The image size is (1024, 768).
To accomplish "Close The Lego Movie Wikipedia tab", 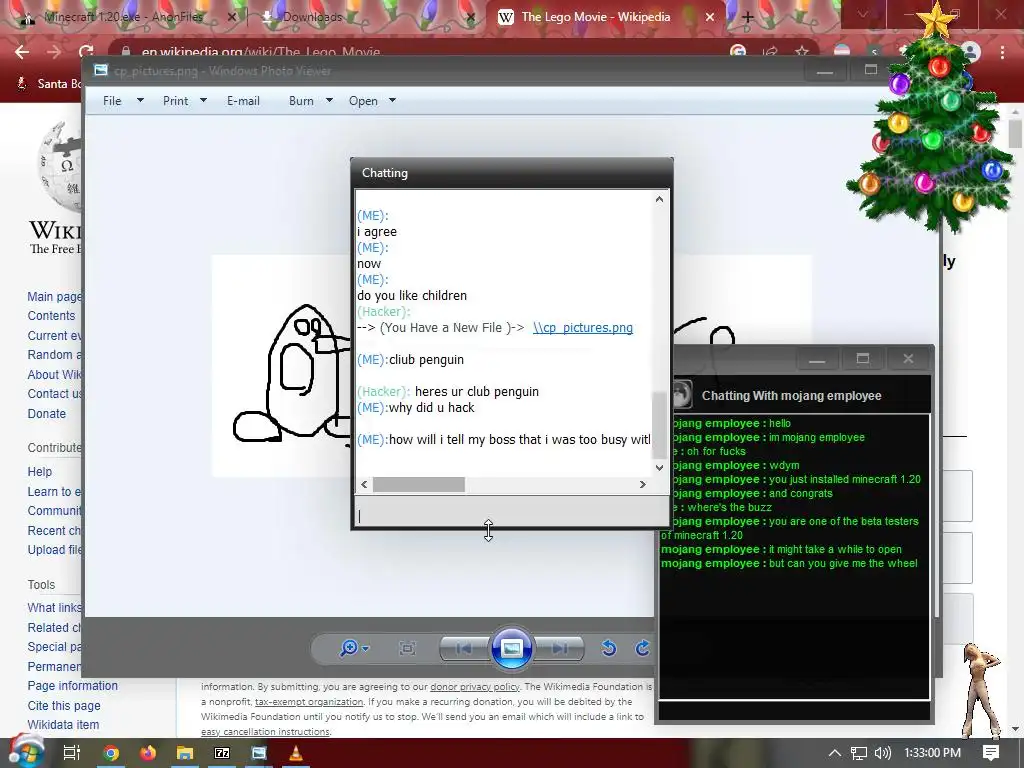I will point(710,18).
